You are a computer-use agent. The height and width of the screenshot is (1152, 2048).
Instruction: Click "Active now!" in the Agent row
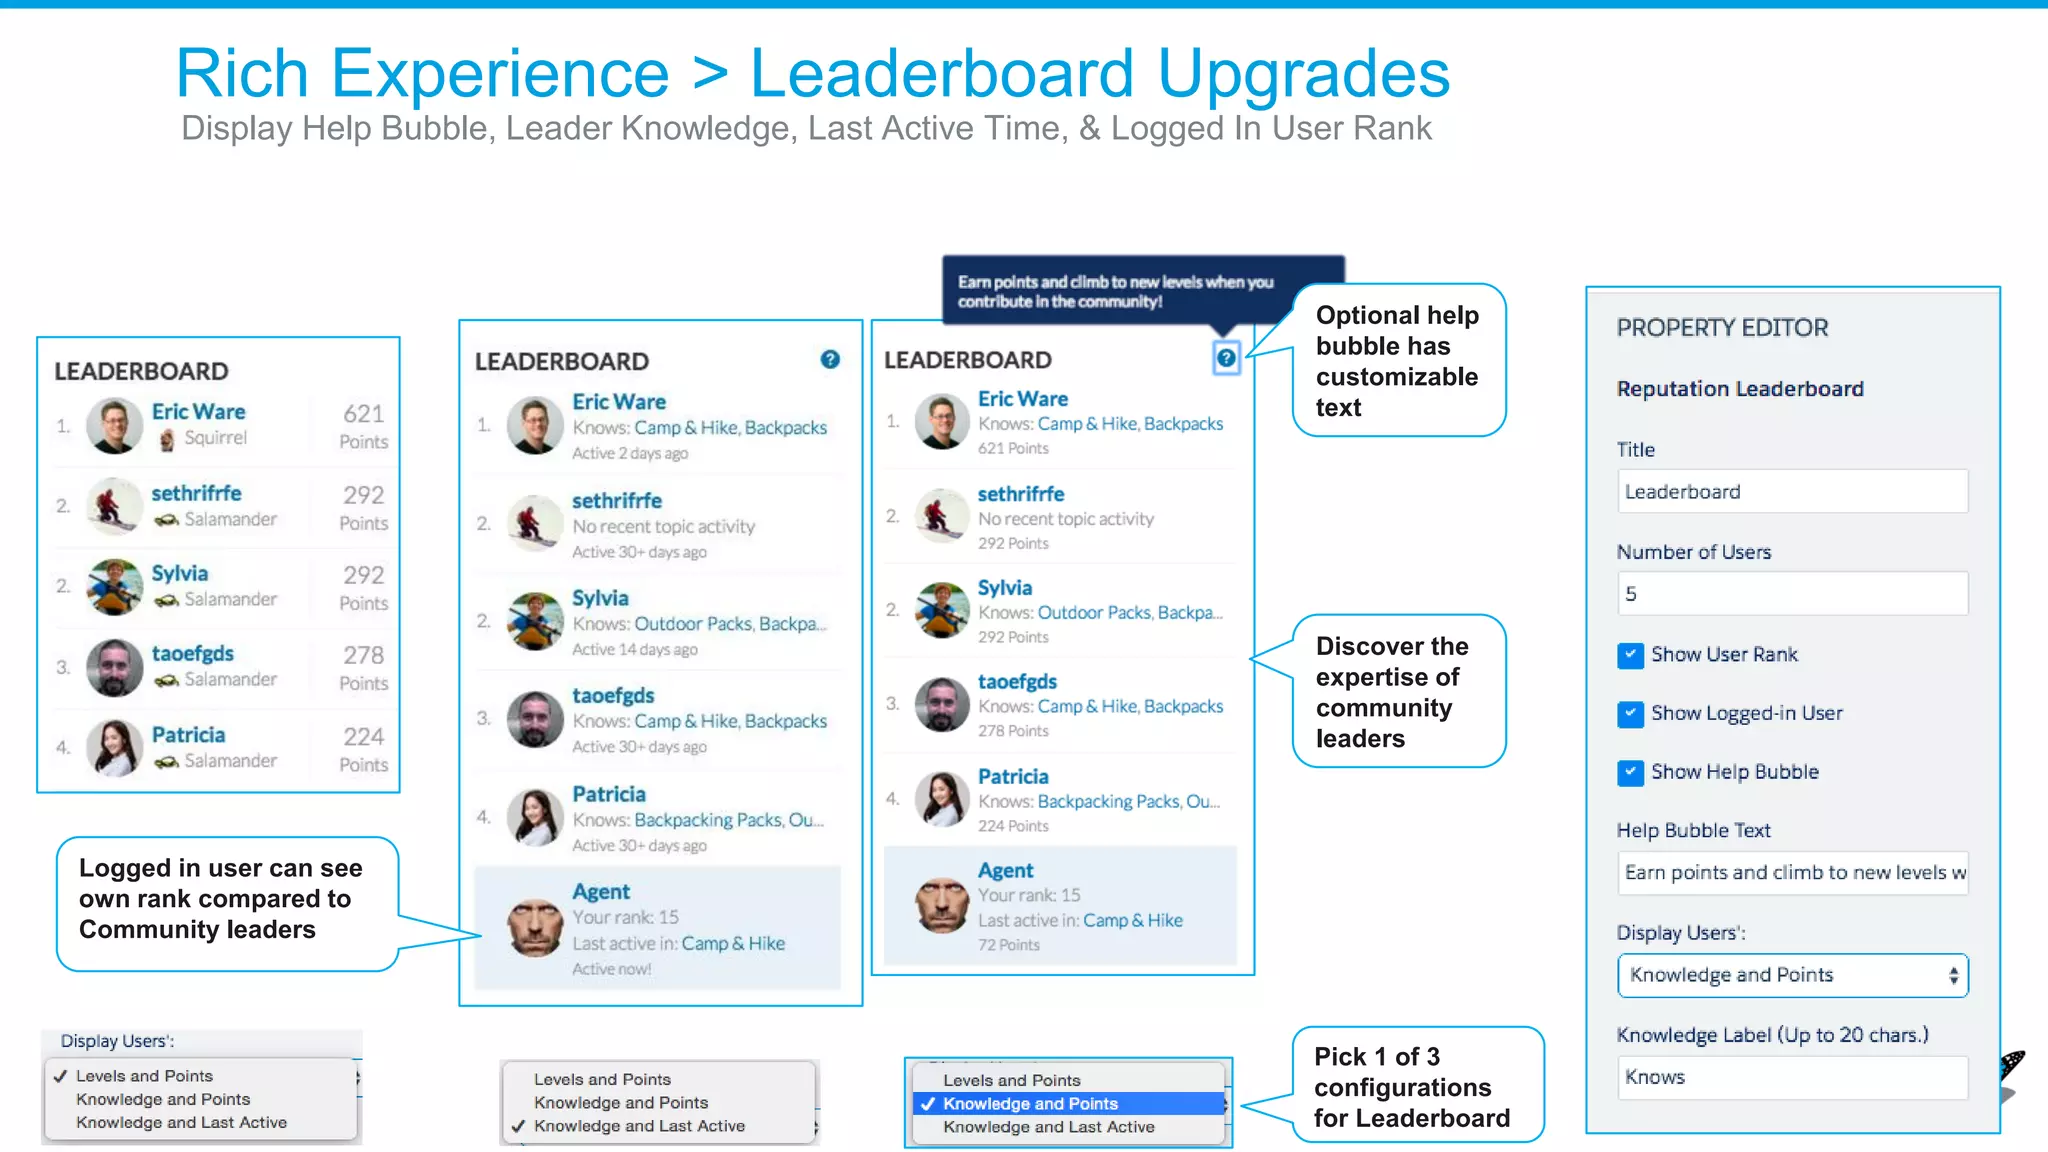(612, 970)
